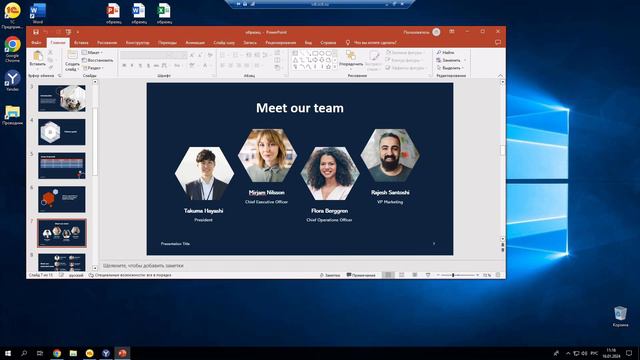640x360 pixels.
Task: Toggle Notes (Заметки) pane in status bar
Action: 330,275
